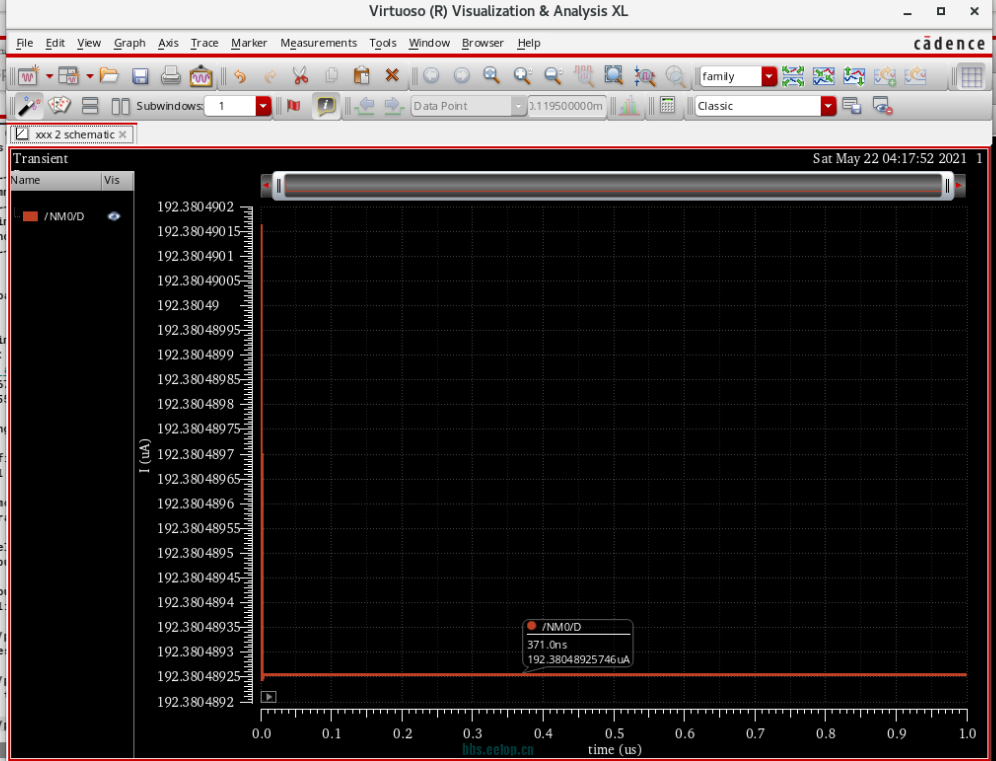The height and width of the screenshot is (761, 996).
Task: Open the File menu
Action: click(x=25, y=43)
